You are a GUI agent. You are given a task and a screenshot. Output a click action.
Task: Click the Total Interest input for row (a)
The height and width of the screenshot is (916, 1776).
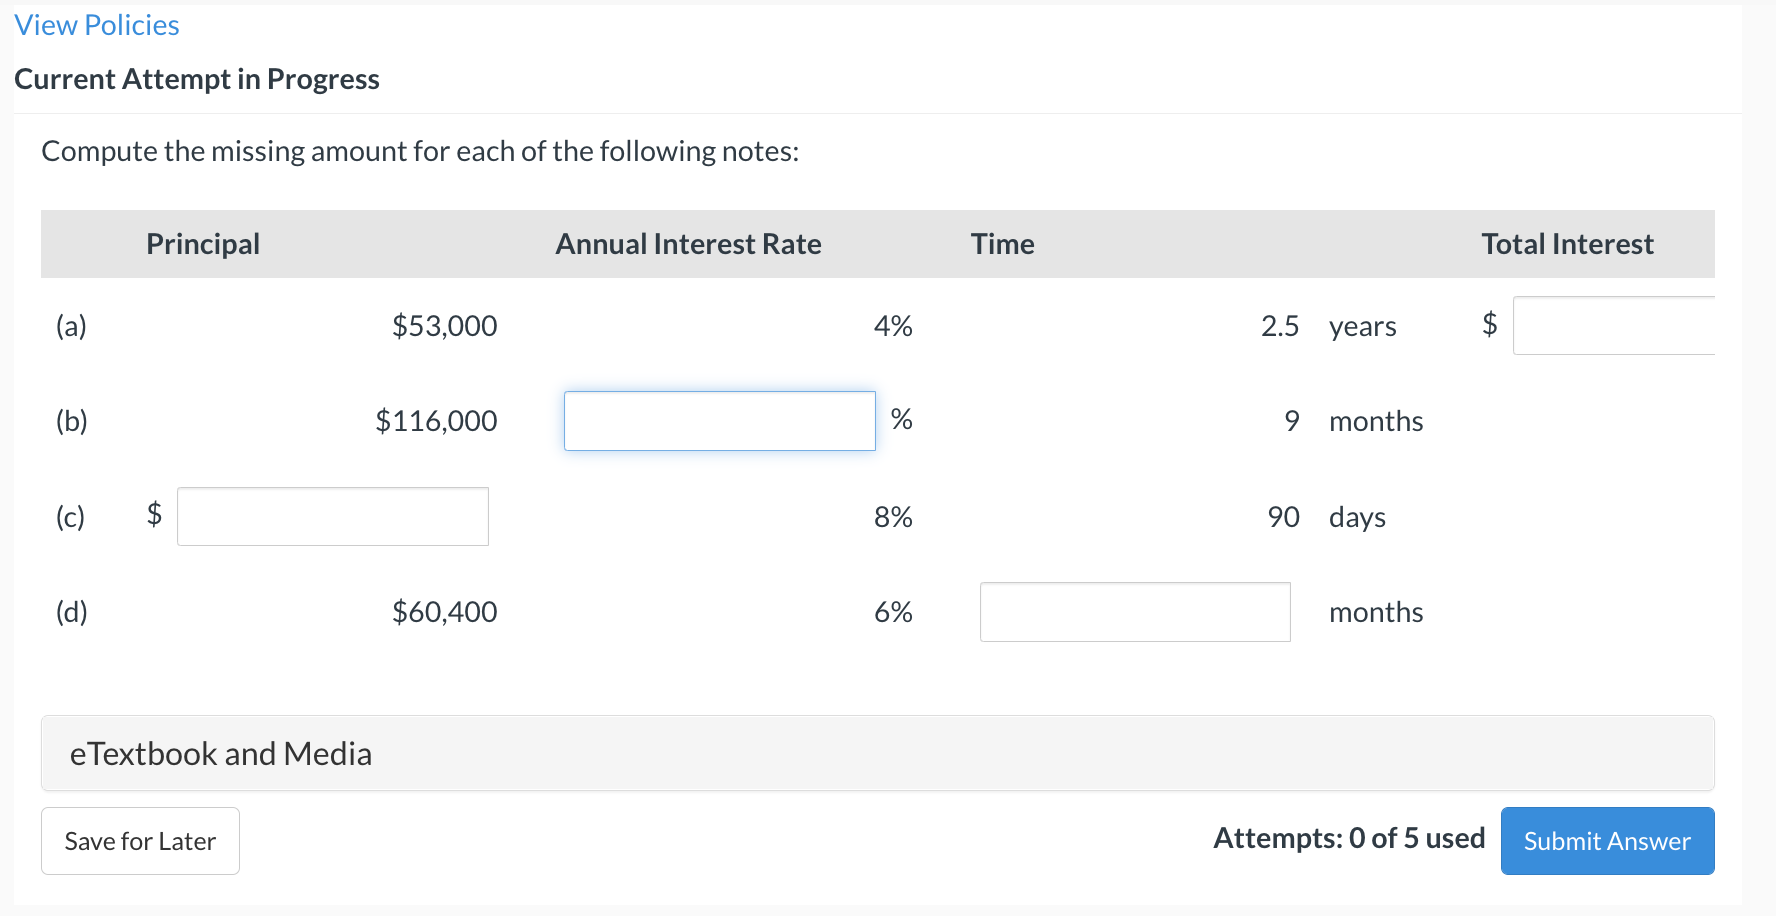coord(1613,325)
